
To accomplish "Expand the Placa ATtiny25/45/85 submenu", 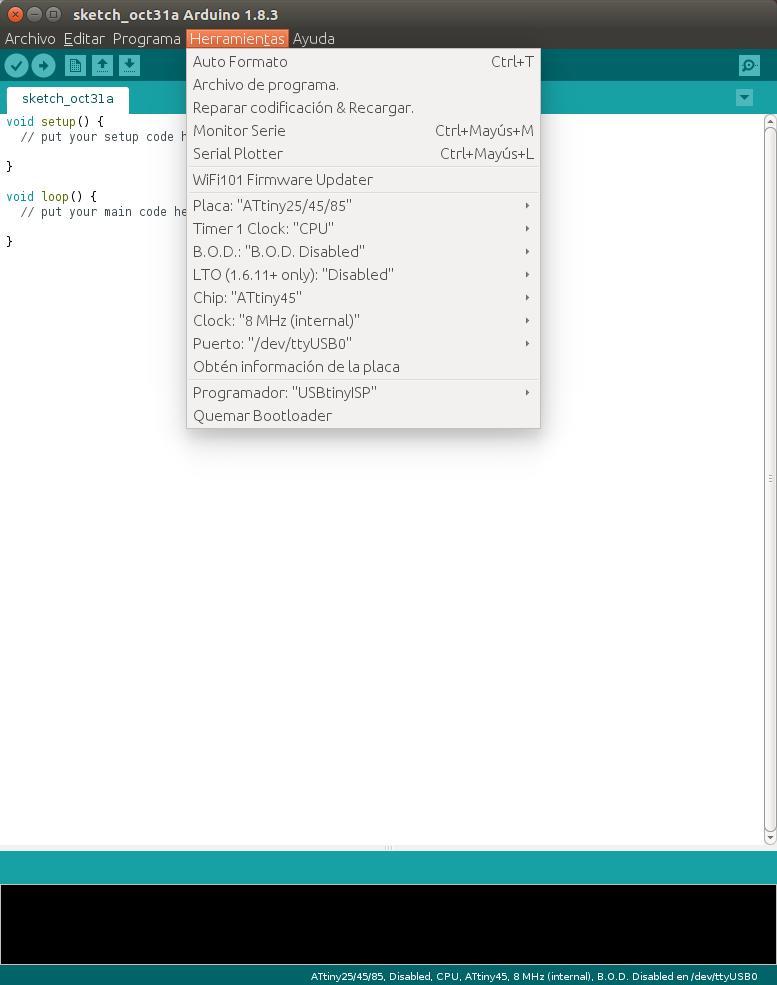I will pos(363,205).
